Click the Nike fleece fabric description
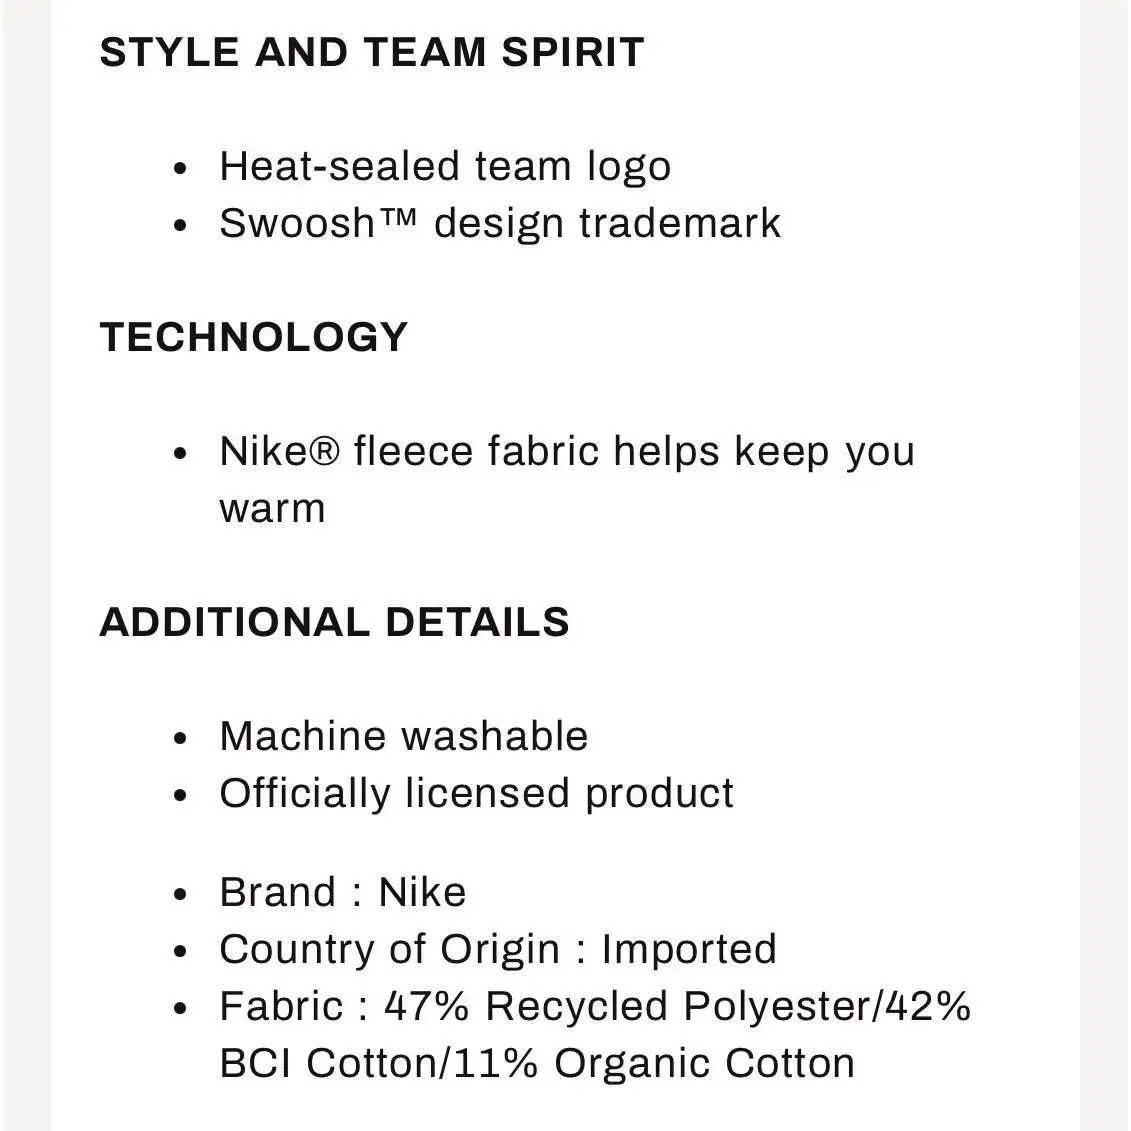This screenshot has height=1131, width=1131. click(x=567, y=480)
